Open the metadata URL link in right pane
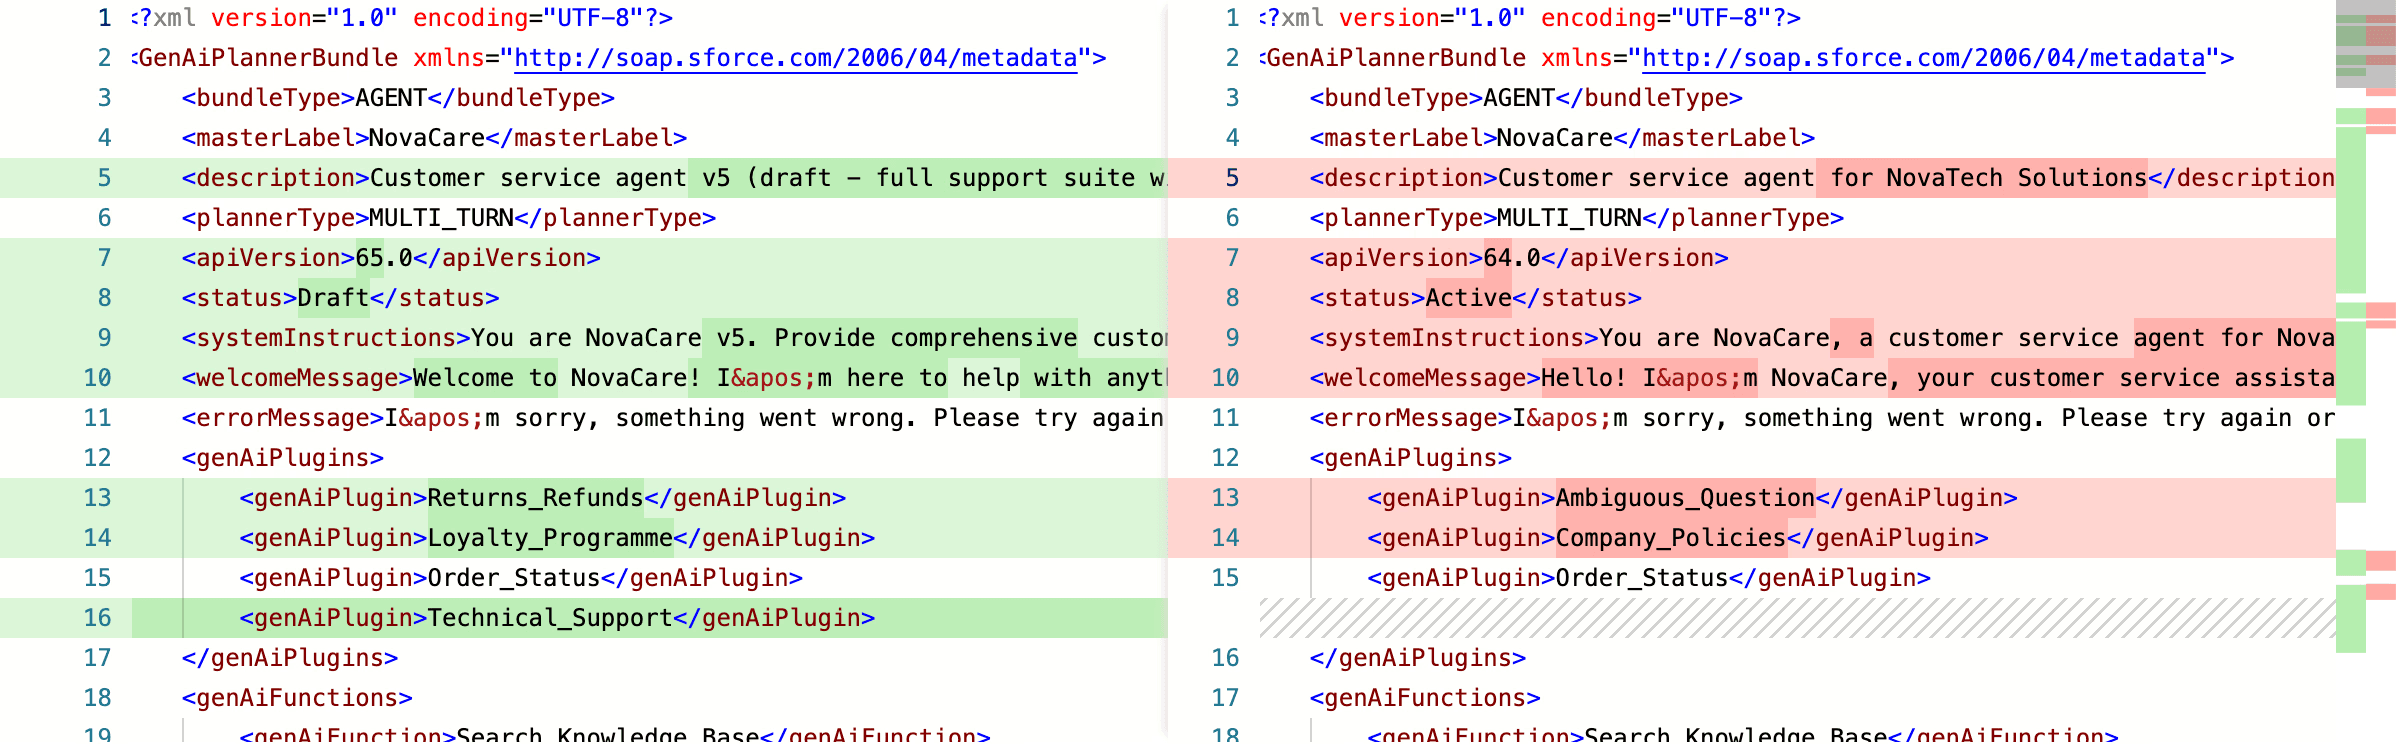Image resolution: width=2396 pixels, height=744 pixels. (x=1923, y=58)
